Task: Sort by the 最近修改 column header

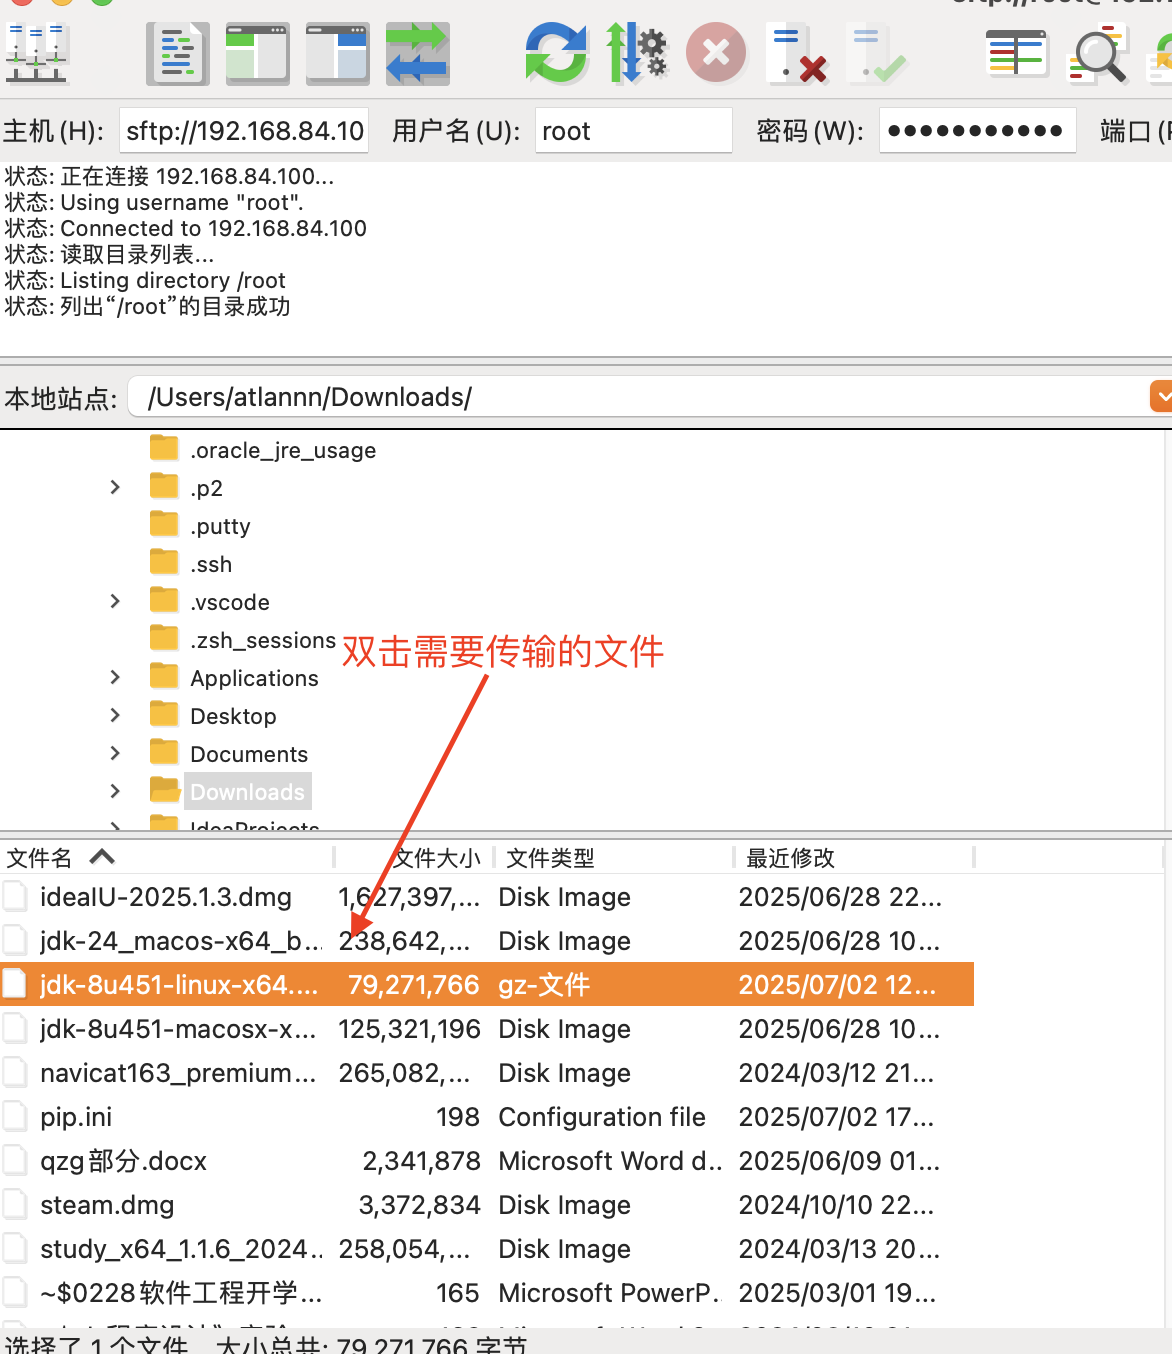Action: [x=855, y=857]
